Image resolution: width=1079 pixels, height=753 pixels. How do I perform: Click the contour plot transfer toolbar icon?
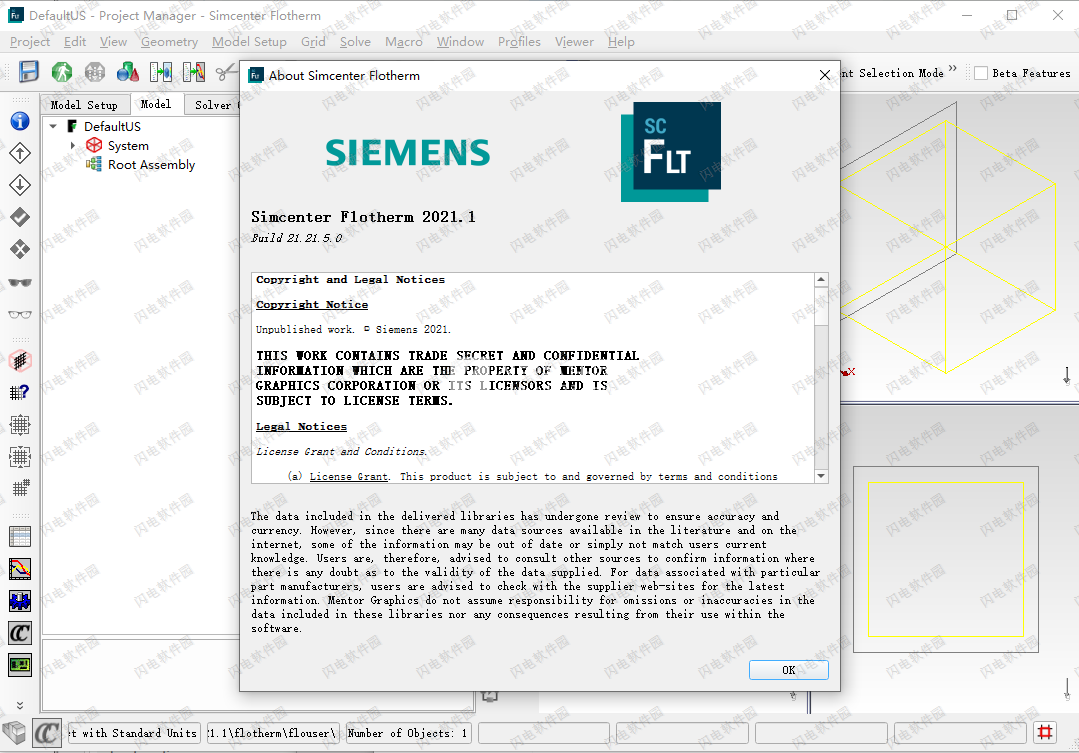click(x=161, y=72)
